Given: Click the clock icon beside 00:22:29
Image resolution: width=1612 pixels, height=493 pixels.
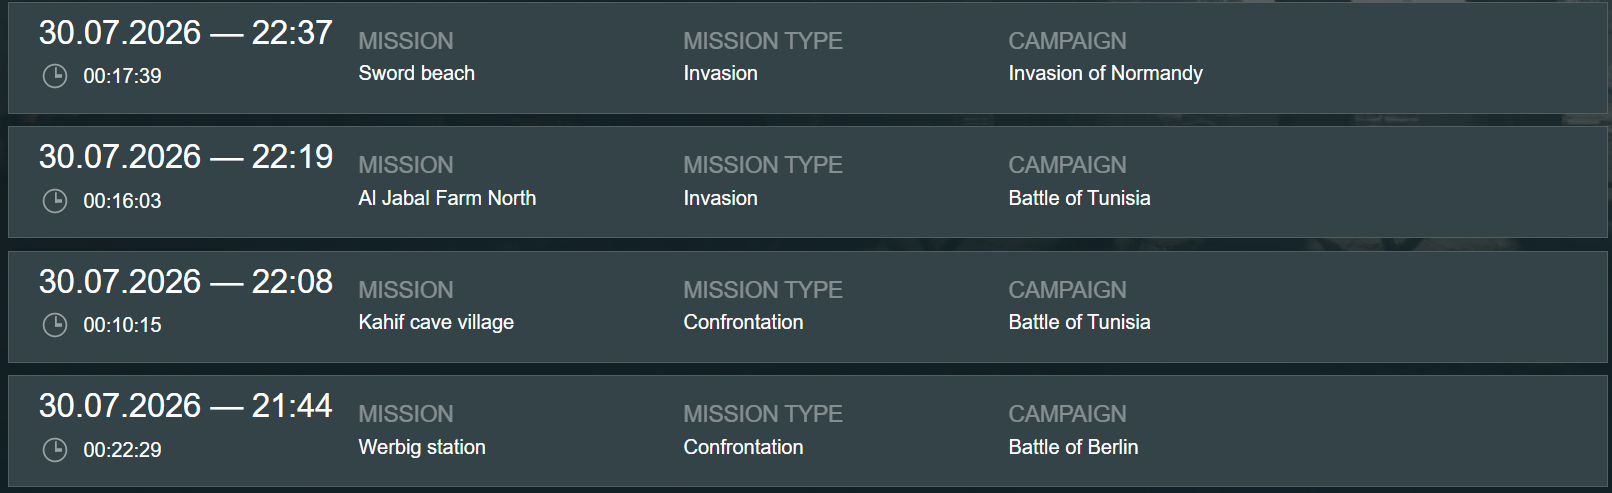Looking at the screenshot, I should [55, 450].
